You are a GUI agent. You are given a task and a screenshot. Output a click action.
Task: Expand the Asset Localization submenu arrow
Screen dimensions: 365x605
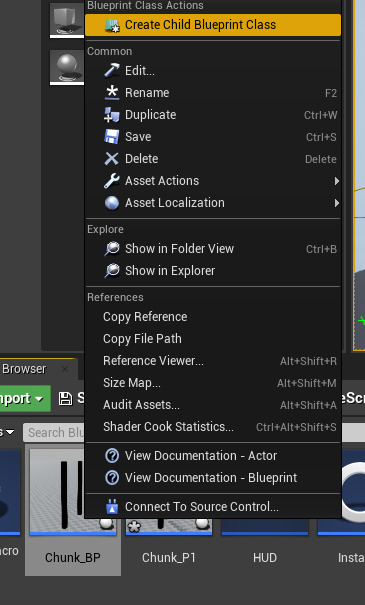[x=337, y=203]
